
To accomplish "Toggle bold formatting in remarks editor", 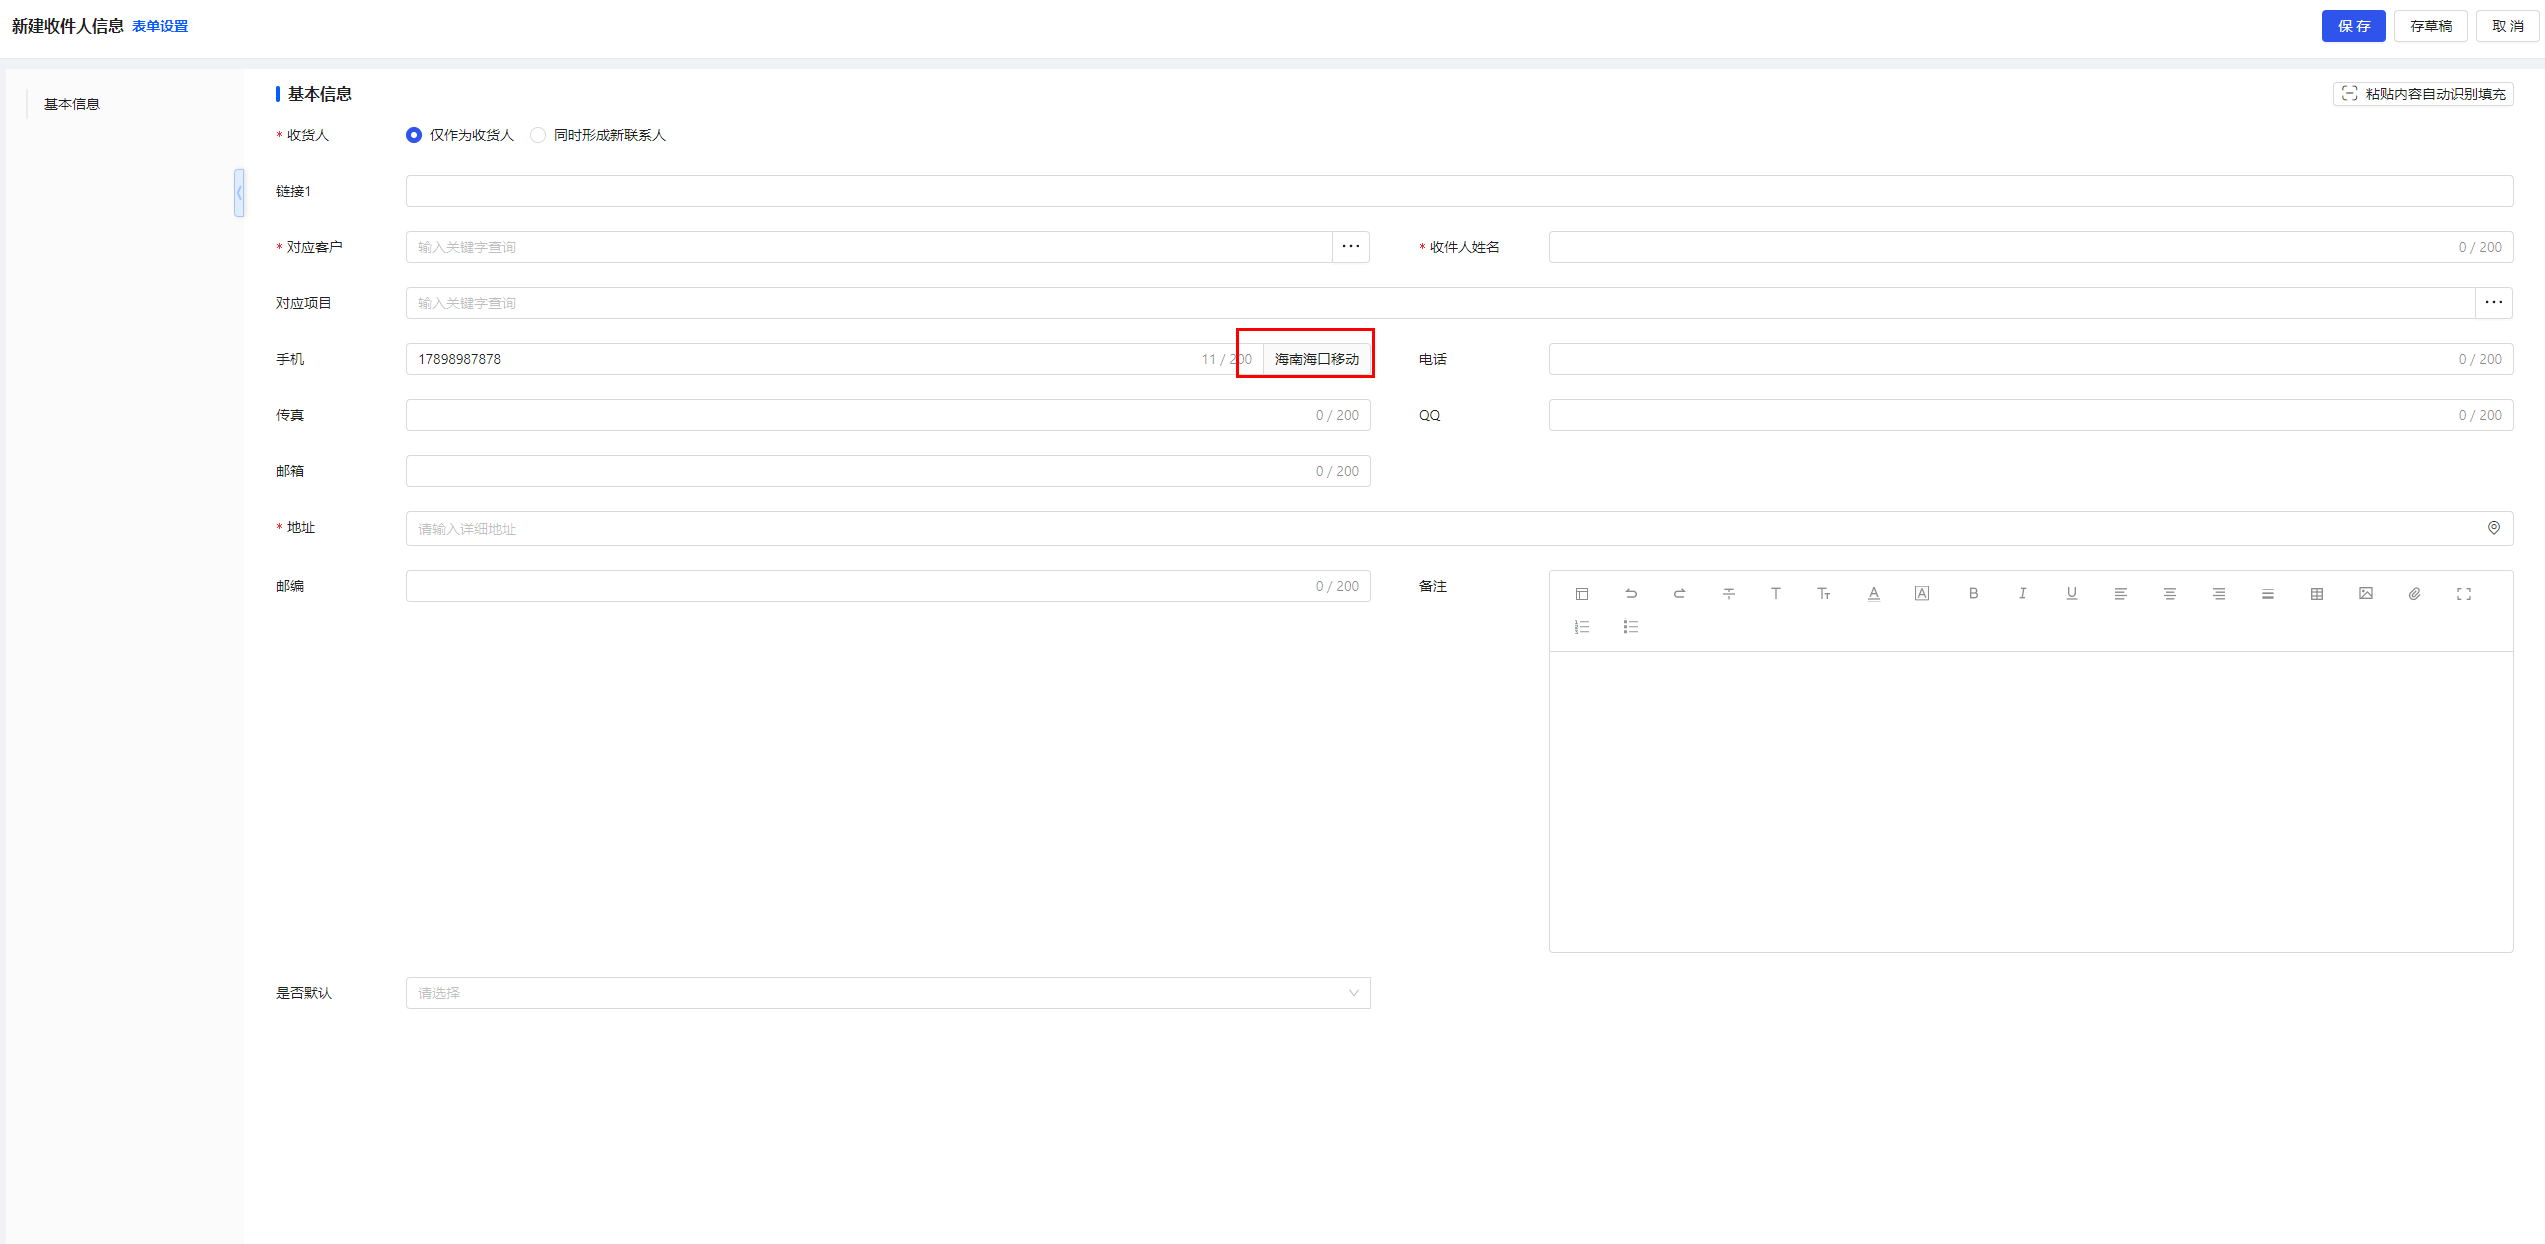I will (1973, 594).
